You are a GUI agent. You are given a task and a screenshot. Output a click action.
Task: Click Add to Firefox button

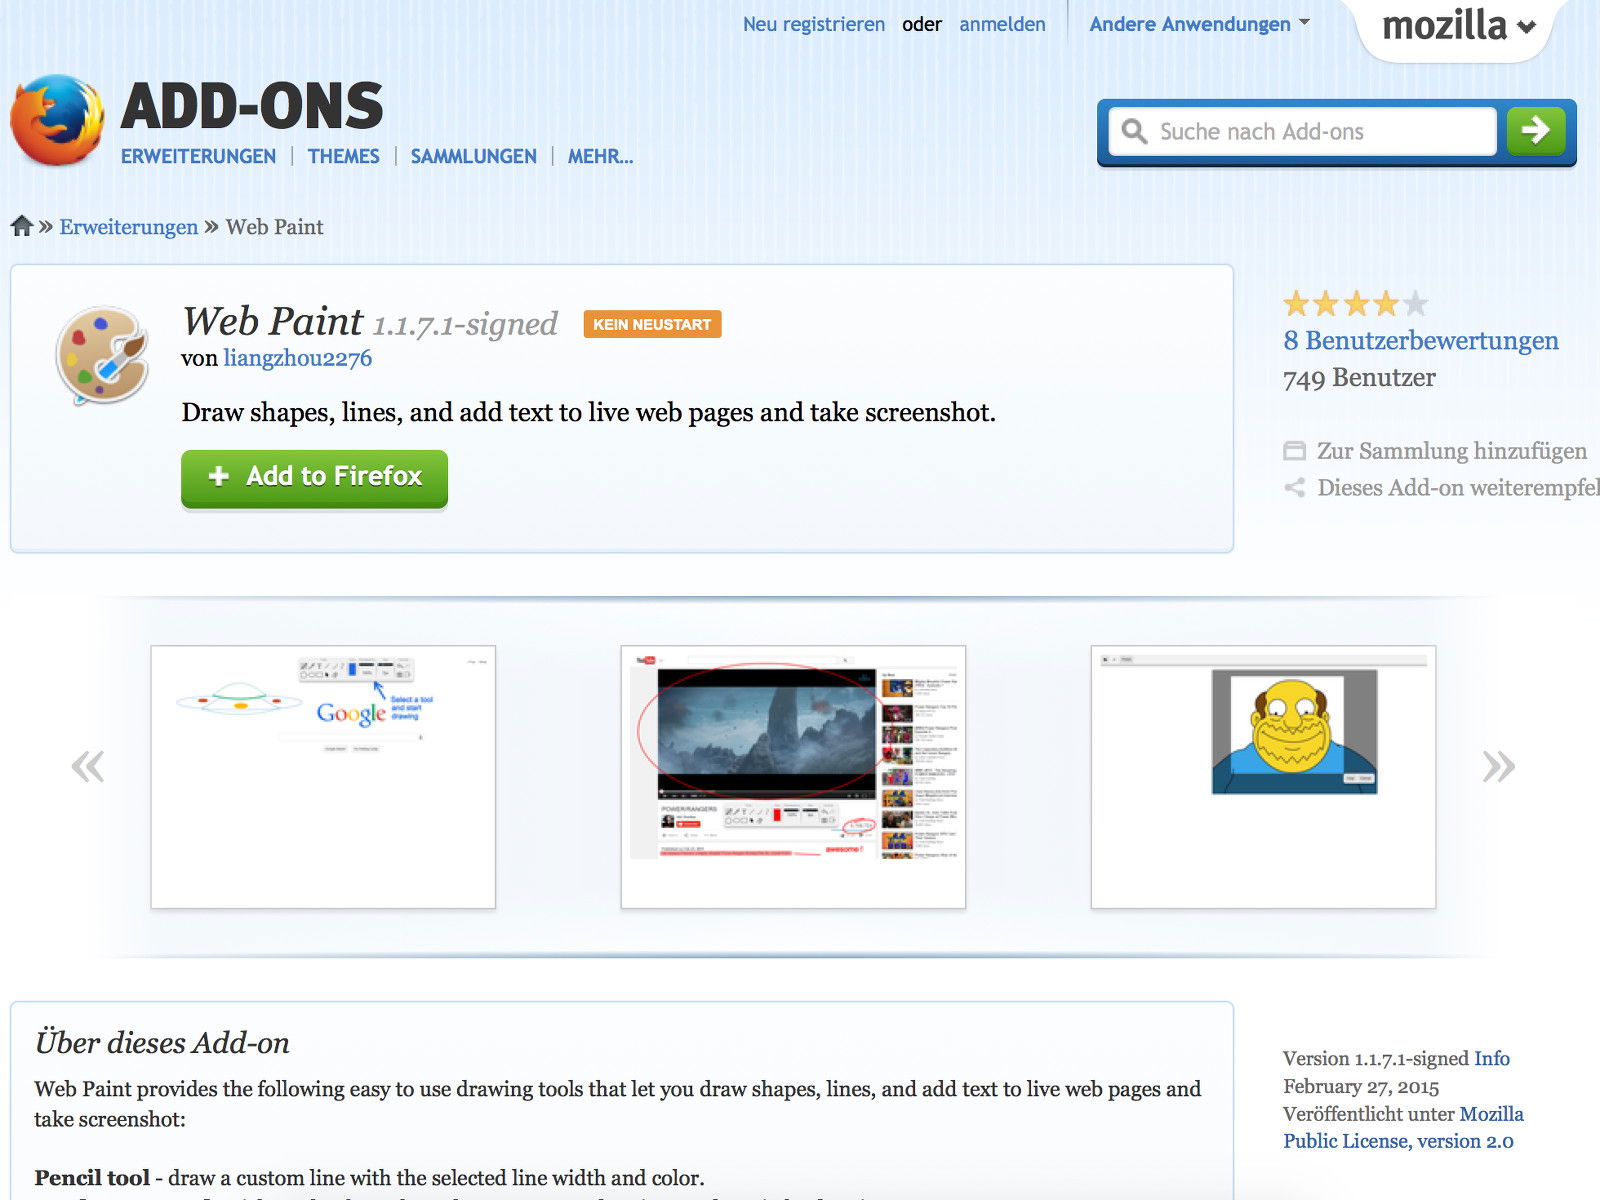pyautogui.click(x=314, y=478)
